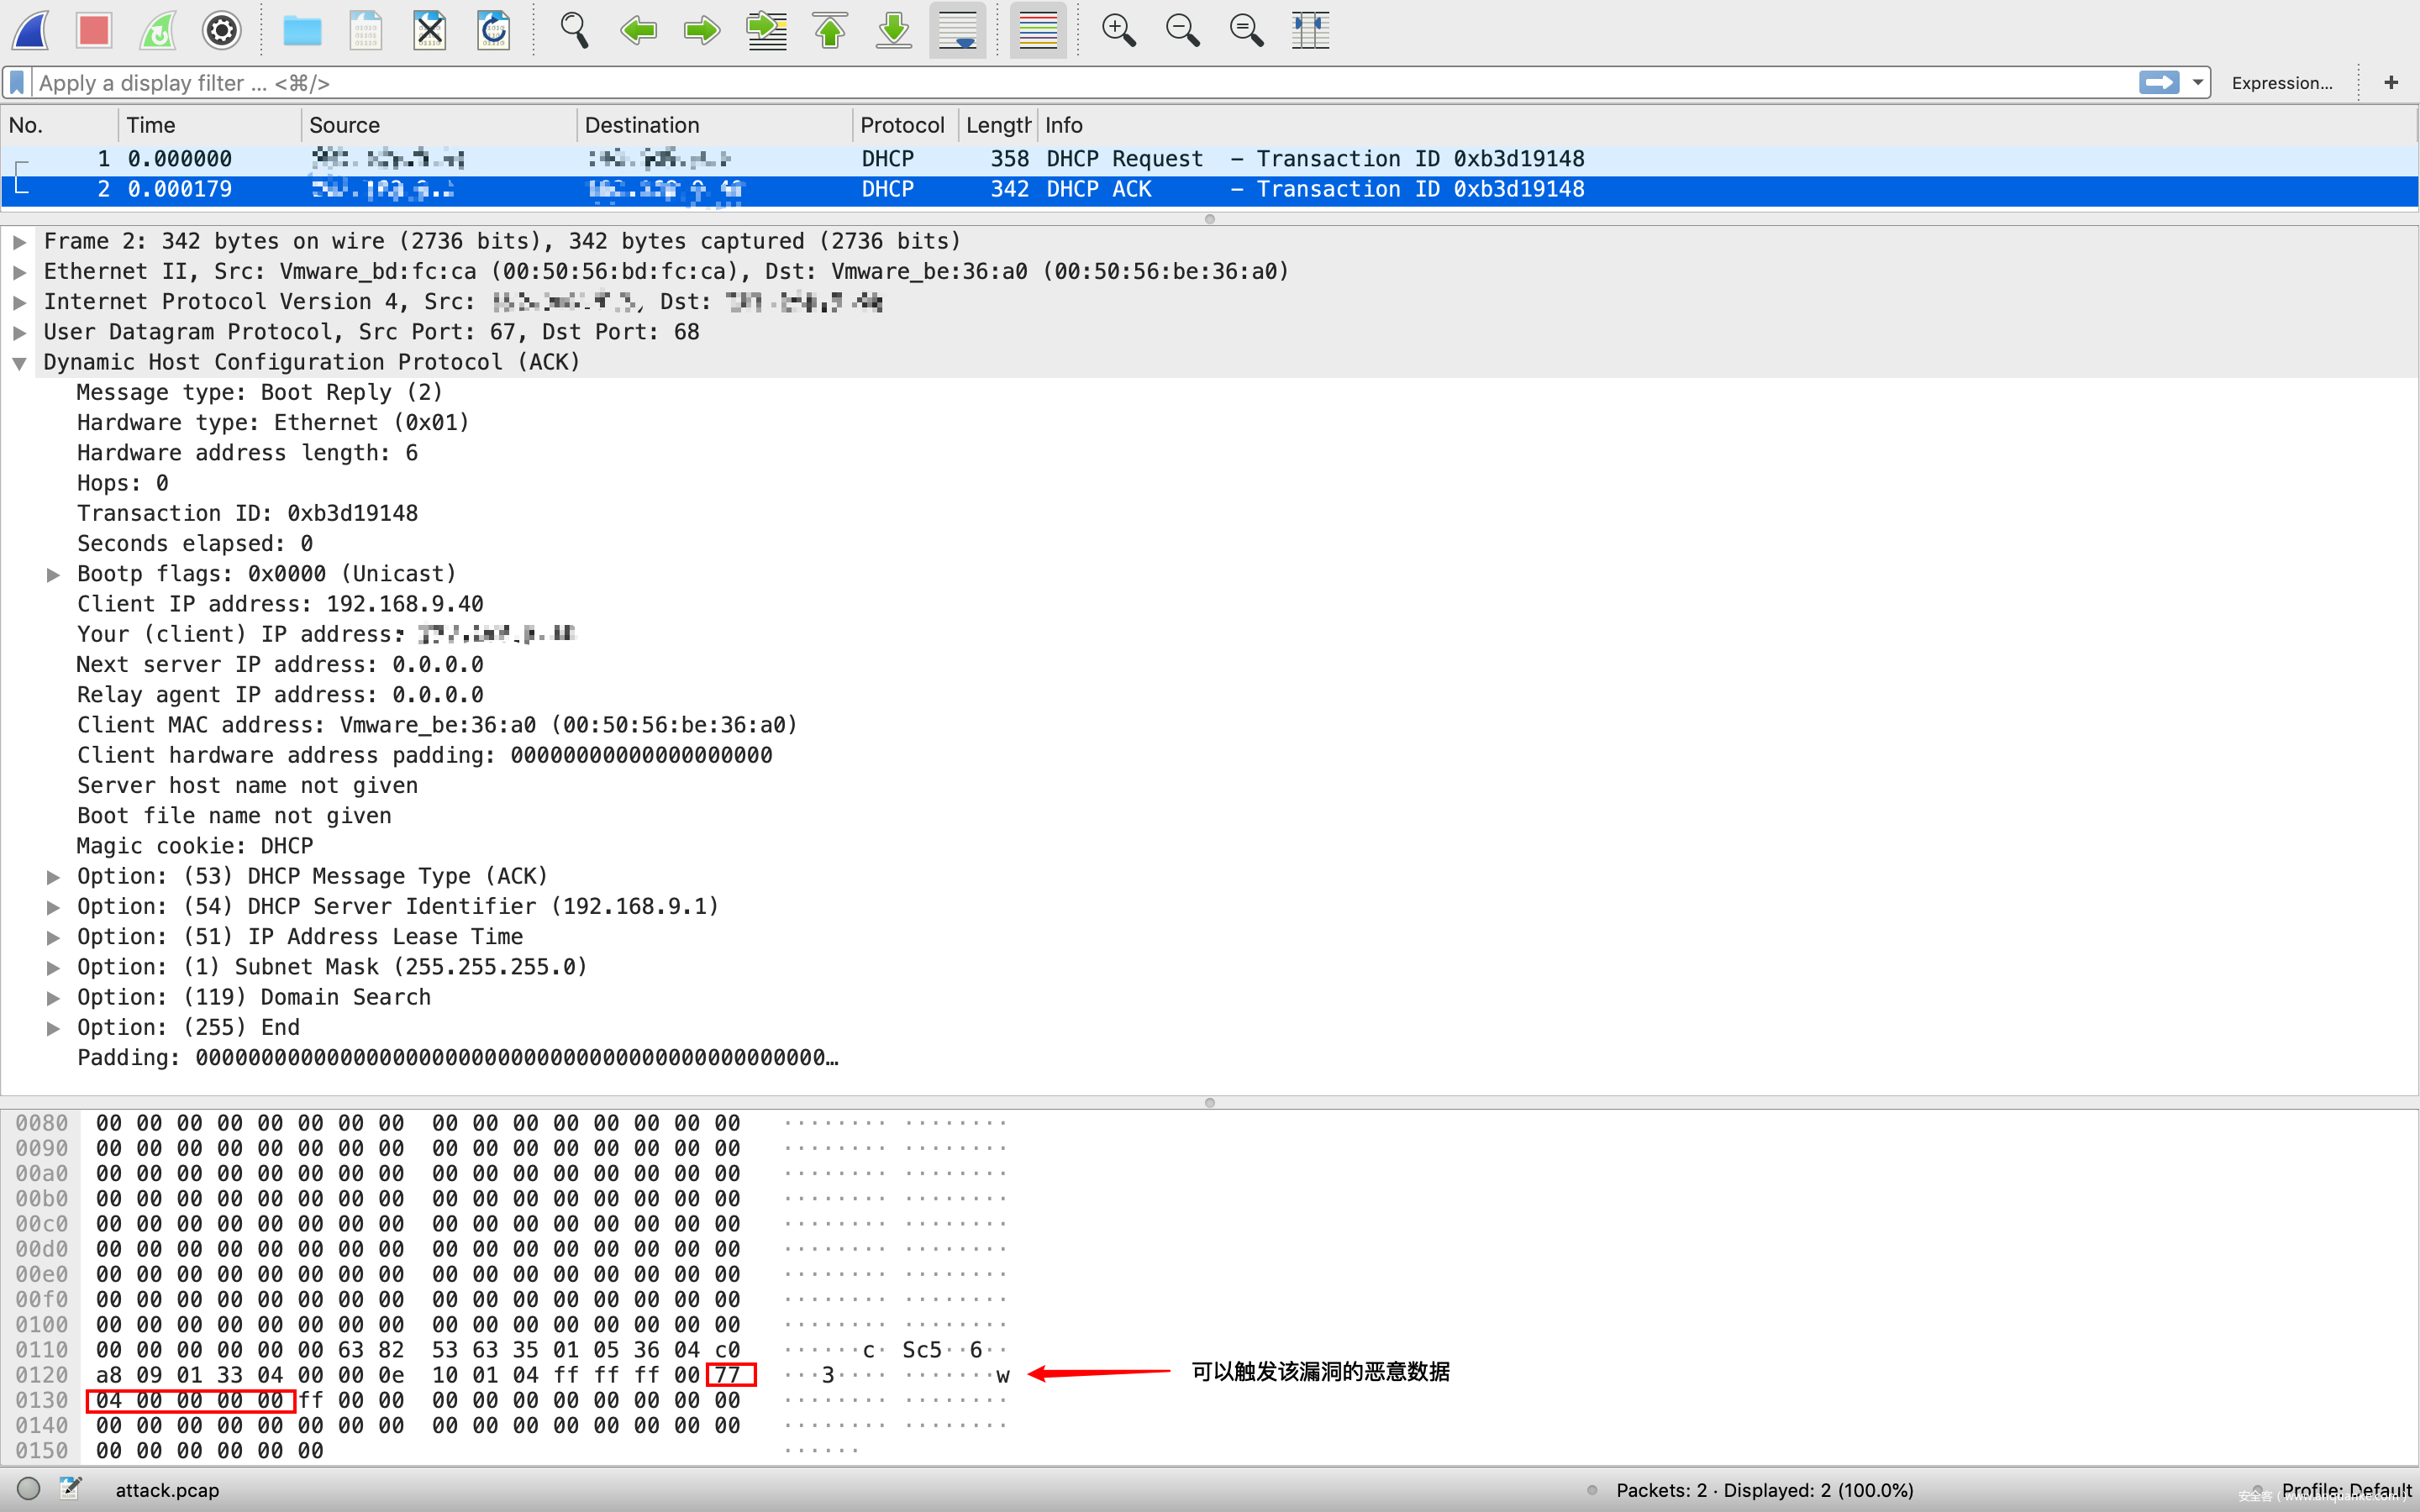
Task: Expand Option (119) Domain Search
Action: tap(54, 998)
